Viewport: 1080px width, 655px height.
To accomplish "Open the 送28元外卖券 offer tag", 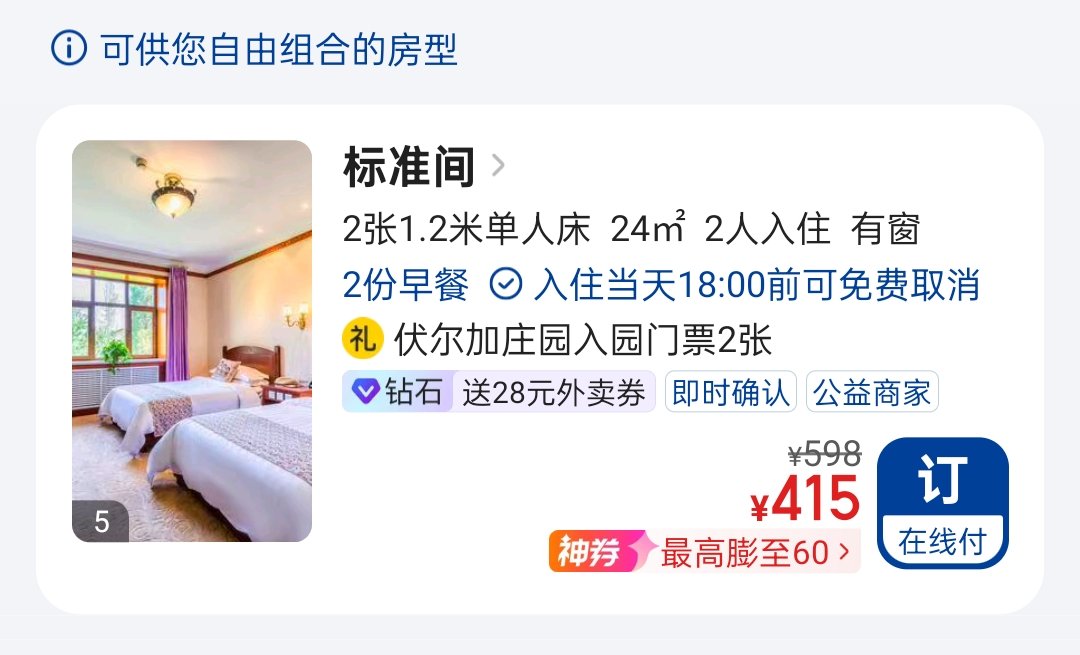I will (x=554, y=393).
